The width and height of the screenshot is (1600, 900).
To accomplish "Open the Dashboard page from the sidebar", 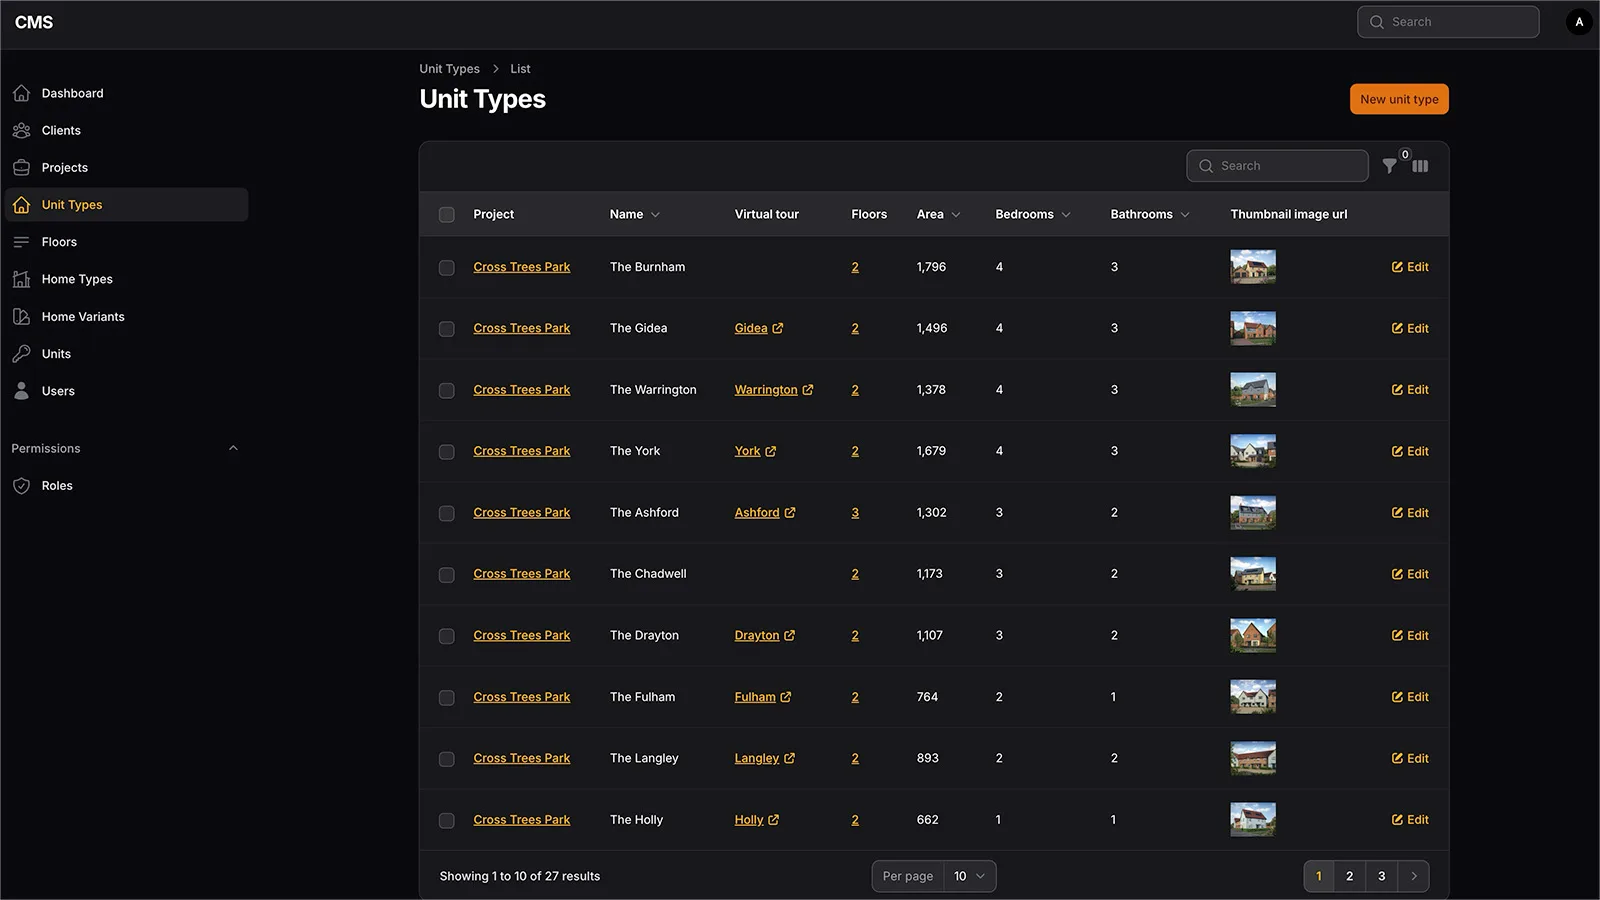I will coord(72,92).
